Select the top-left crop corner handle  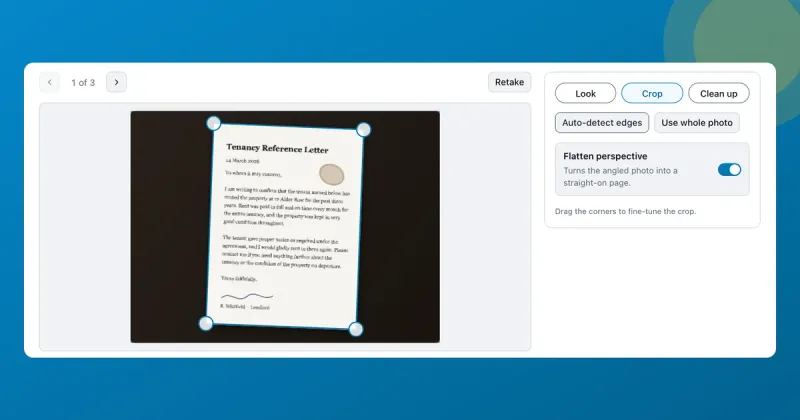214,123
